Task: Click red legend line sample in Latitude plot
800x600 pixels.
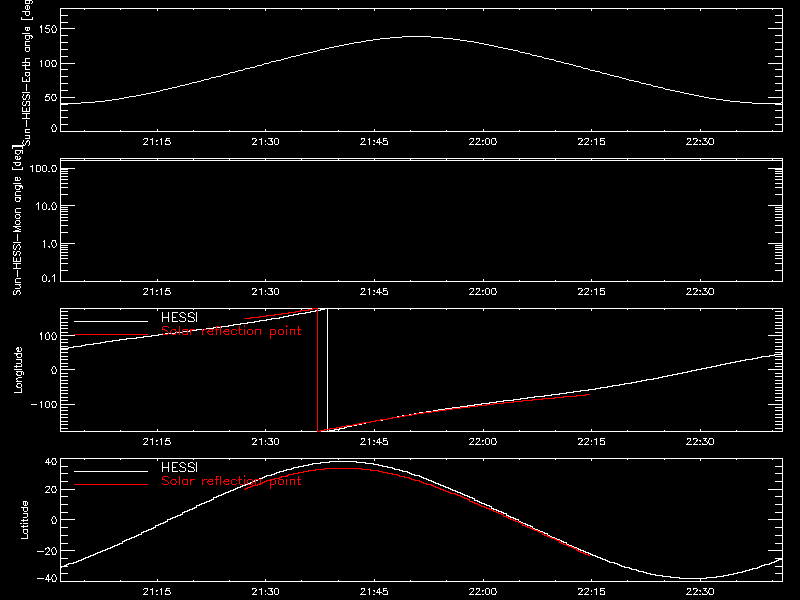Action: tap(111, 485)
